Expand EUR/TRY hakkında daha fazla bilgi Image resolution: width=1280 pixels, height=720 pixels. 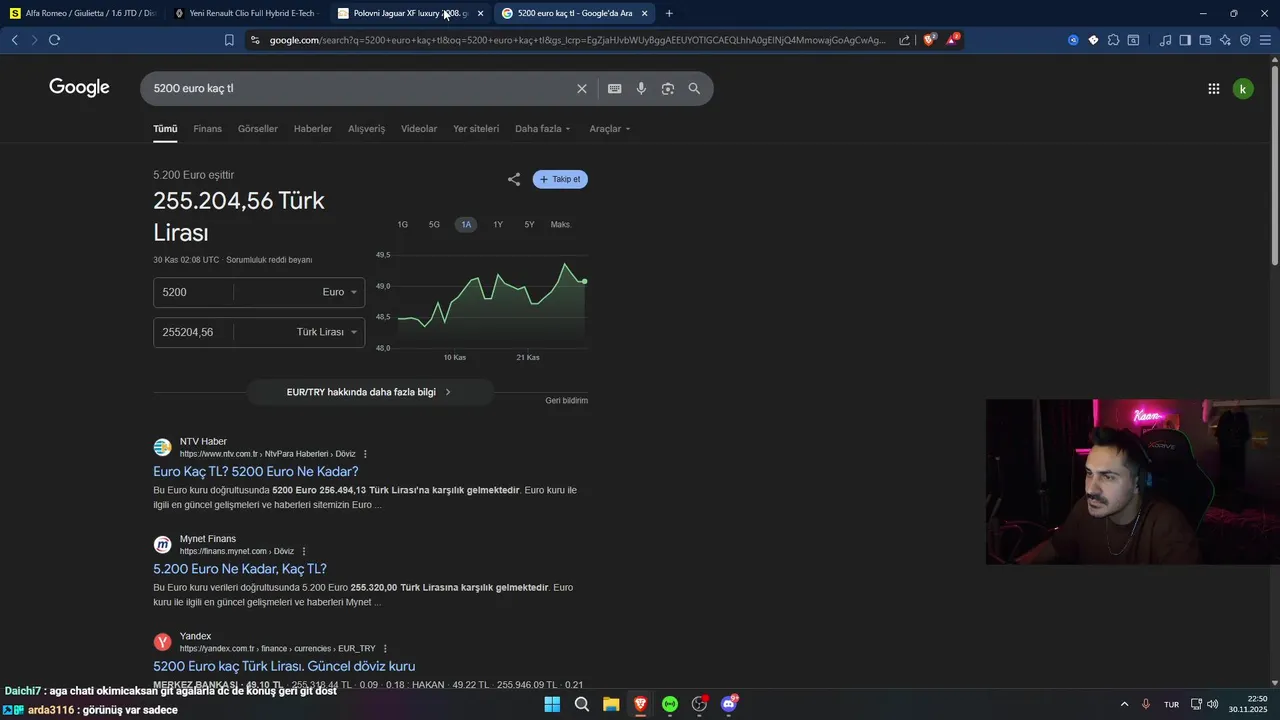coord(369,392)
